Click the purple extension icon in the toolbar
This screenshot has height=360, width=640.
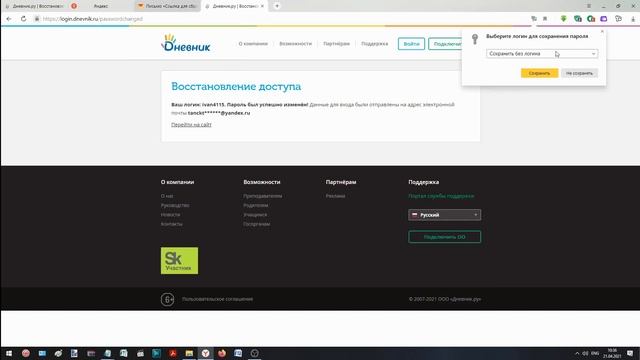pyautogui.click(x=604, y=19)
